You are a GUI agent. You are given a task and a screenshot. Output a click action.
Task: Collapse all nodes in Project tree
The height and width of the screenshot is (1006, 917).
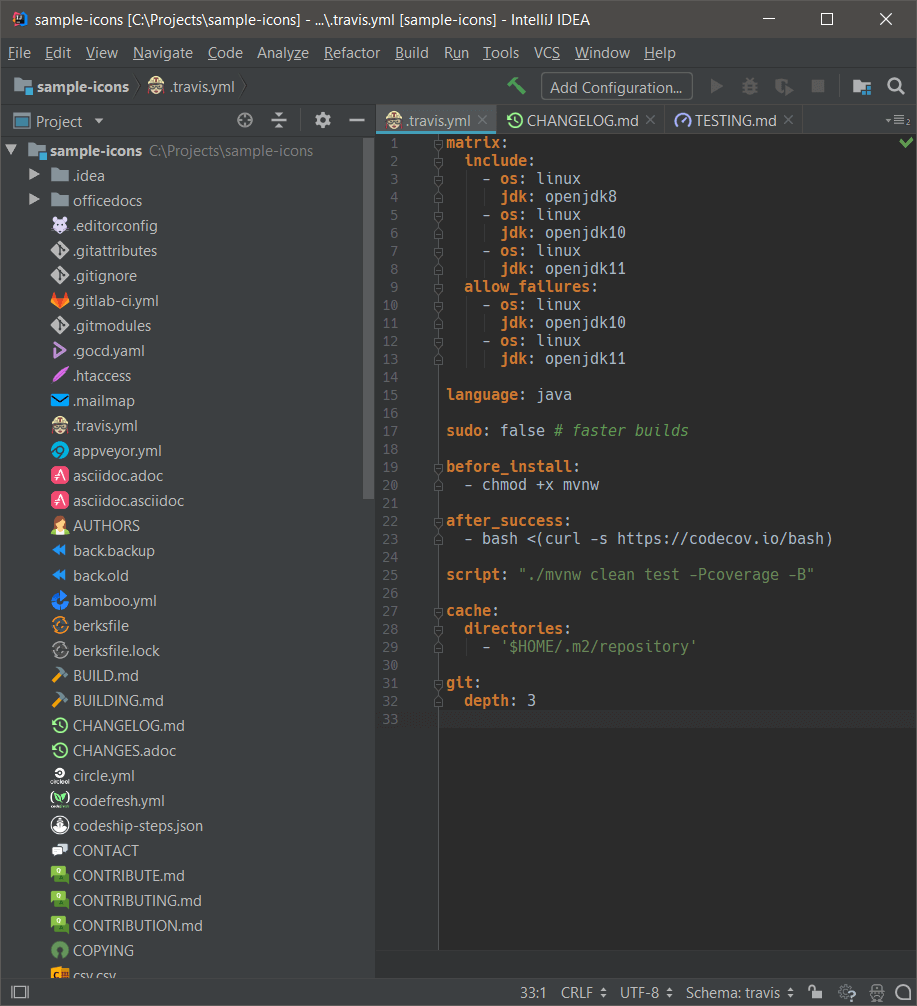pyautogui.click(x=281, y=120)
